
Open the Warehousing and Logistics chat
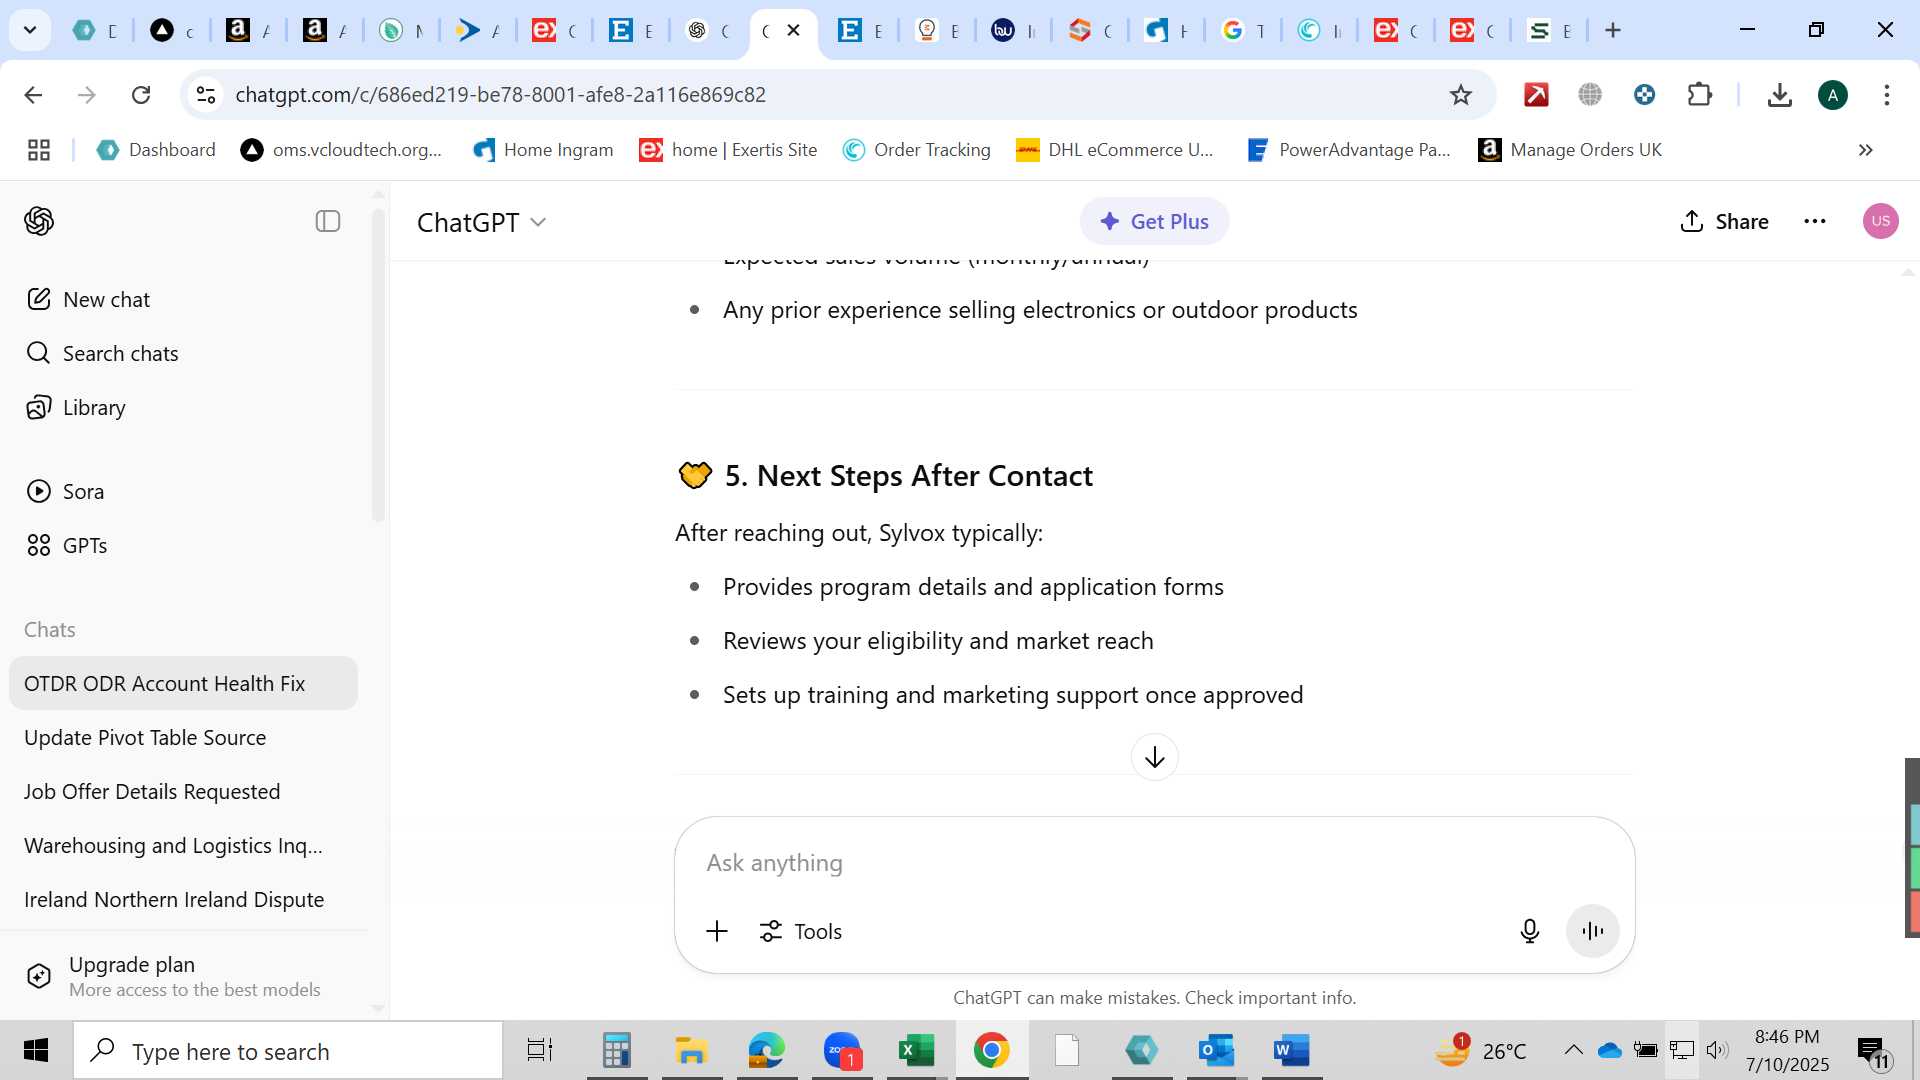tap(183, 845)
